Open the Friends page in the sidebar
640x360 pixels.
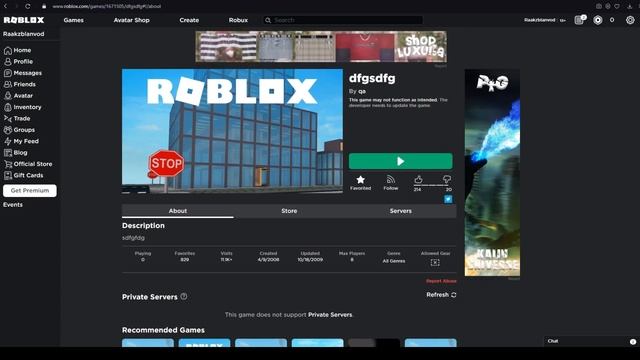pos(20,84)
